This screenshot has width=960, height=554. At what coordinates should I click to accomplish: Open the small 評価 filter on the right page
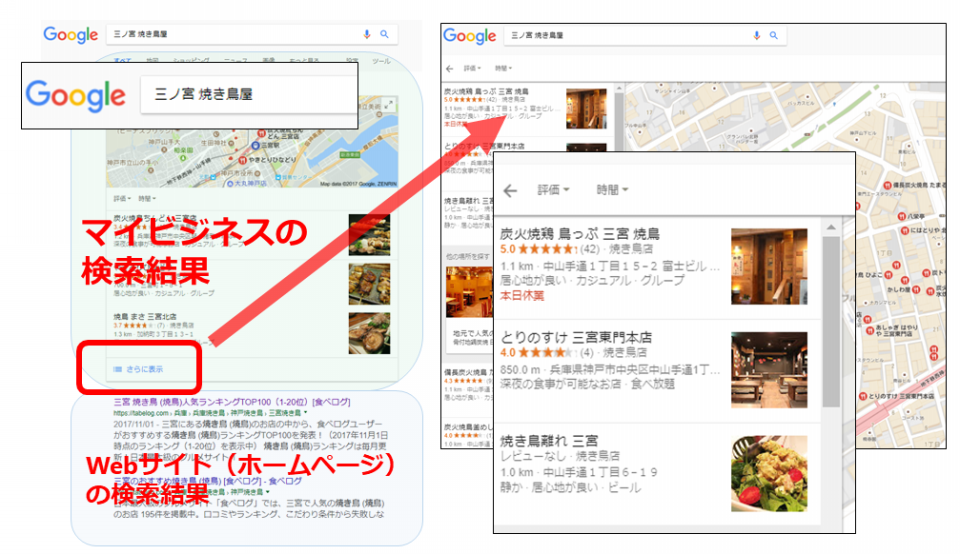472,69
